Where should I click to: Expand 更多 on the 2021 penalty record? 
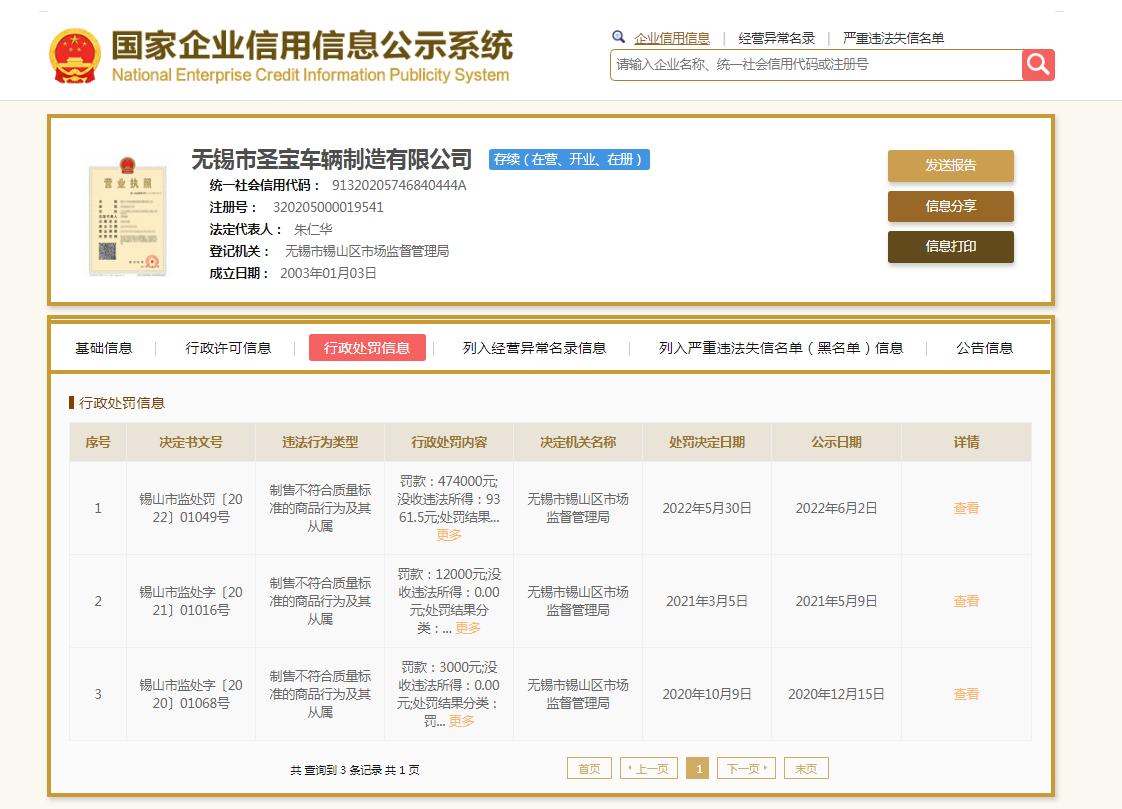(466, 628)
